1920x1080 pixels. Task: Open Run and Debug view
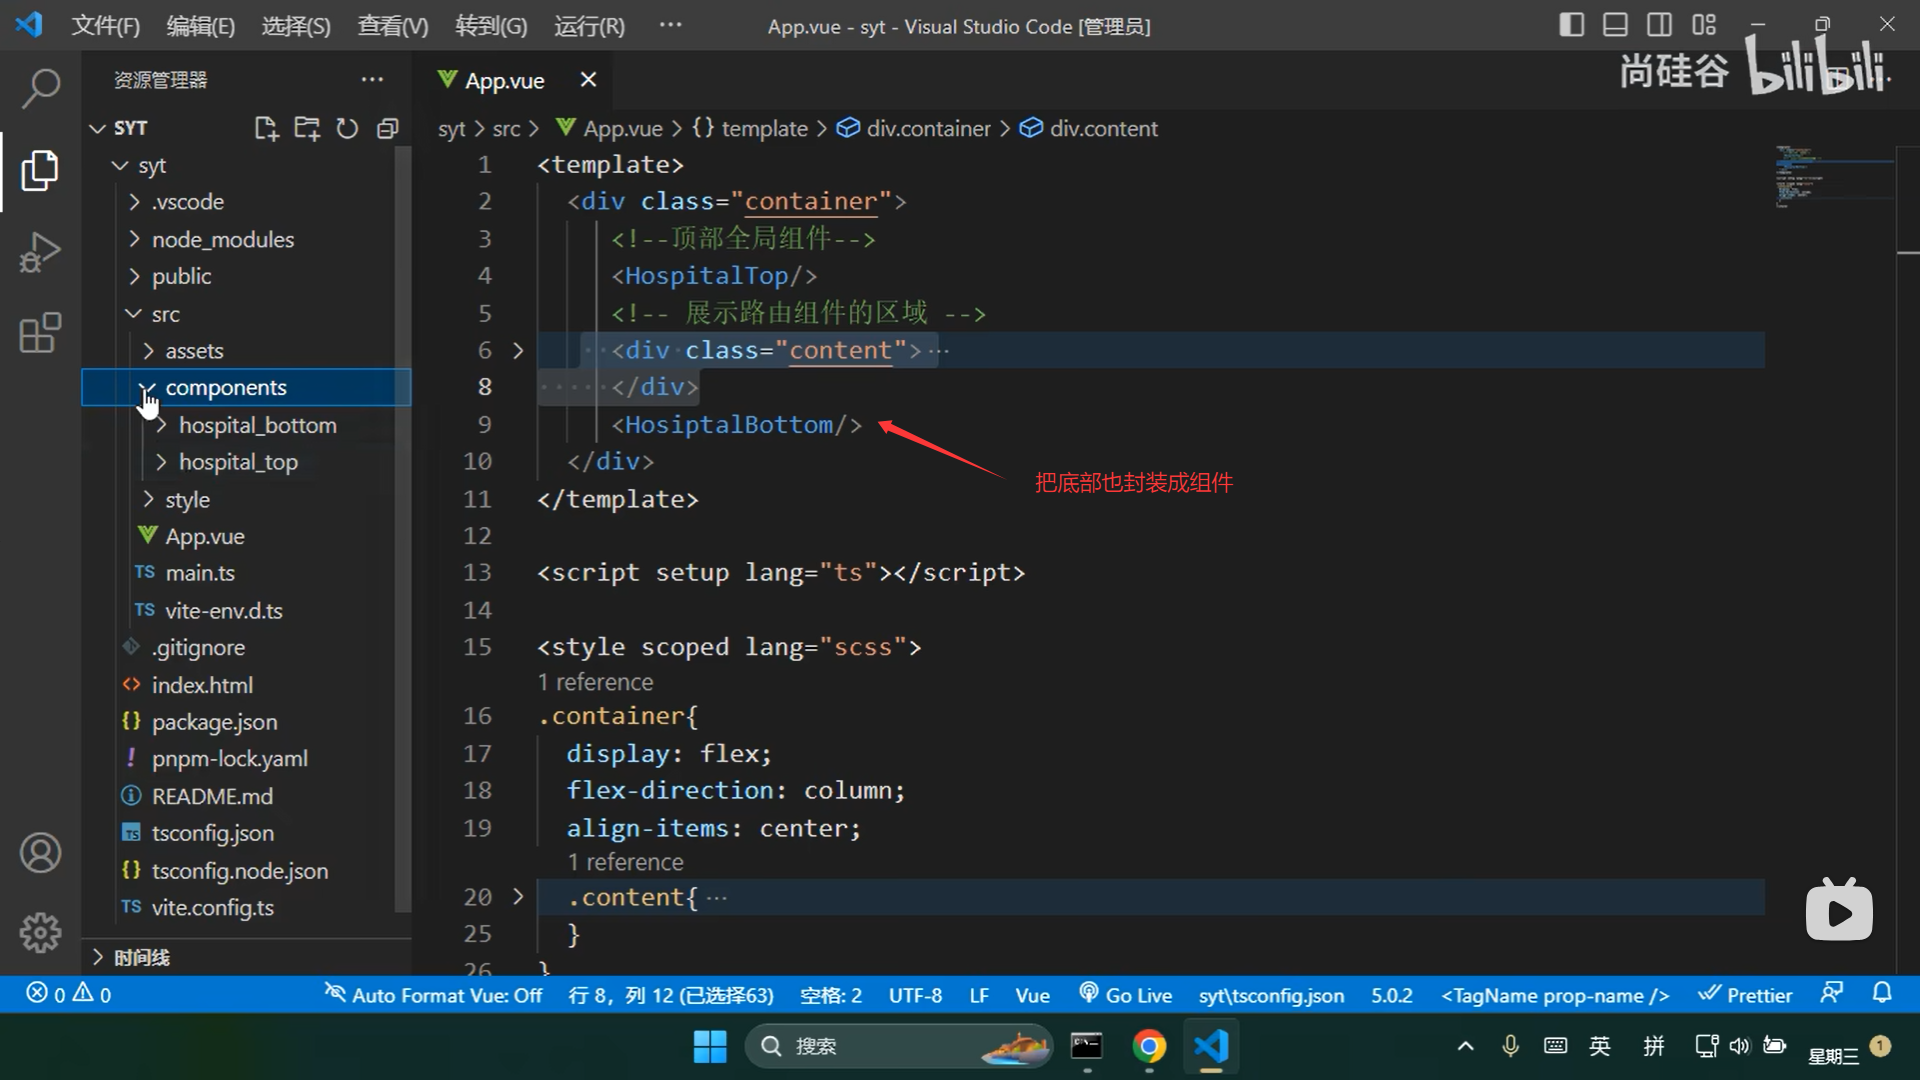(x=40, y=252)
